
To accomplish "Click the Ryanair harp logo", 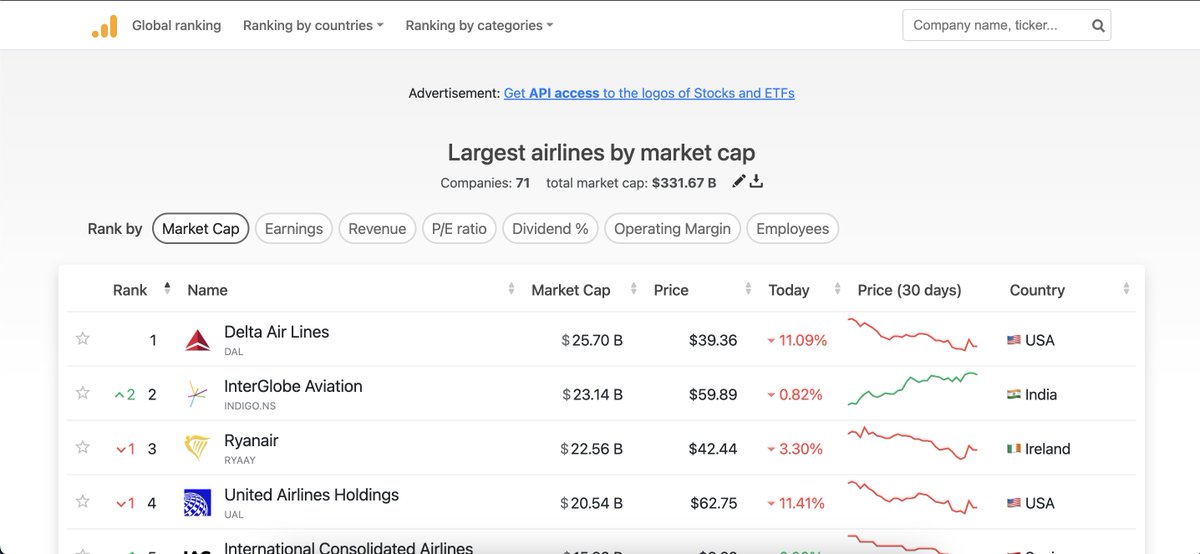I will (197, 448).
